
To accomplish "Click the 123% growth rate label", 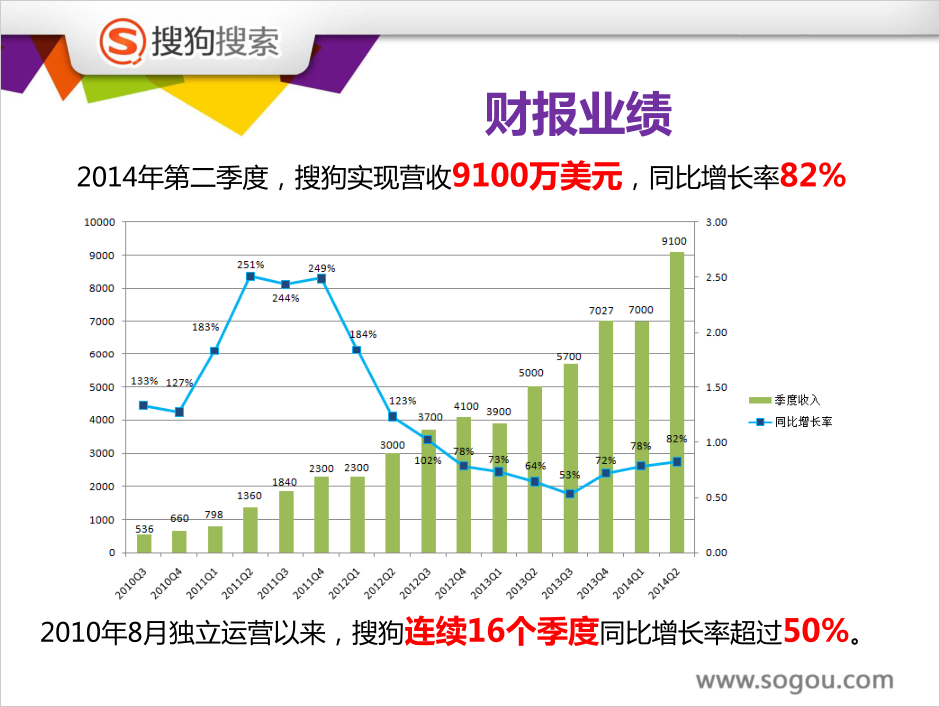I will [403, 401].
